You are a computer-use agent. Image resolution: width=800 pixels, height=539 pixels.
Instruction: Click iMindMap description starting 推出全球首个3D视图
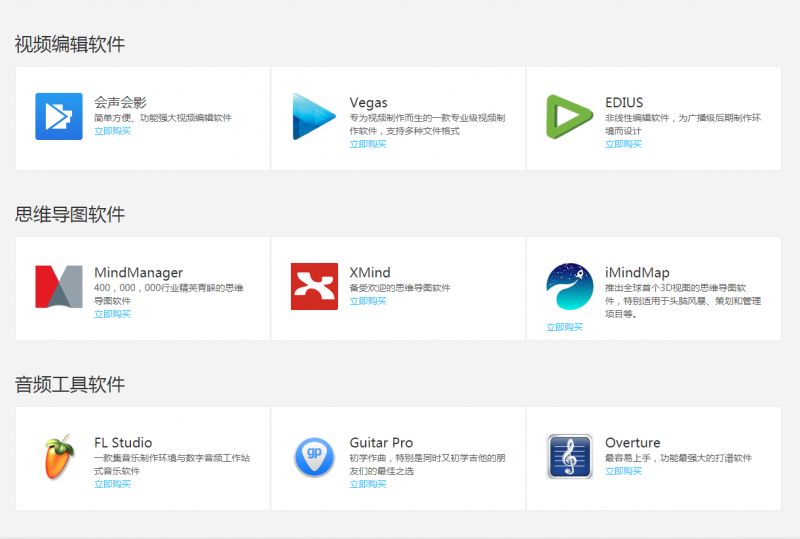[x=683, y=301]
